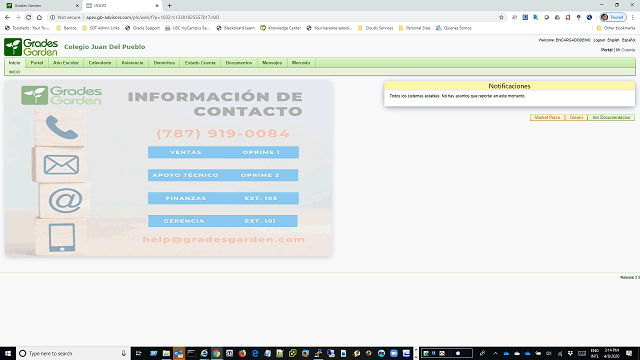Open the Personal Stap bookmark folder
Viewport: 640px width, 360px height.
pyautogui.click(x=415, y=28)
